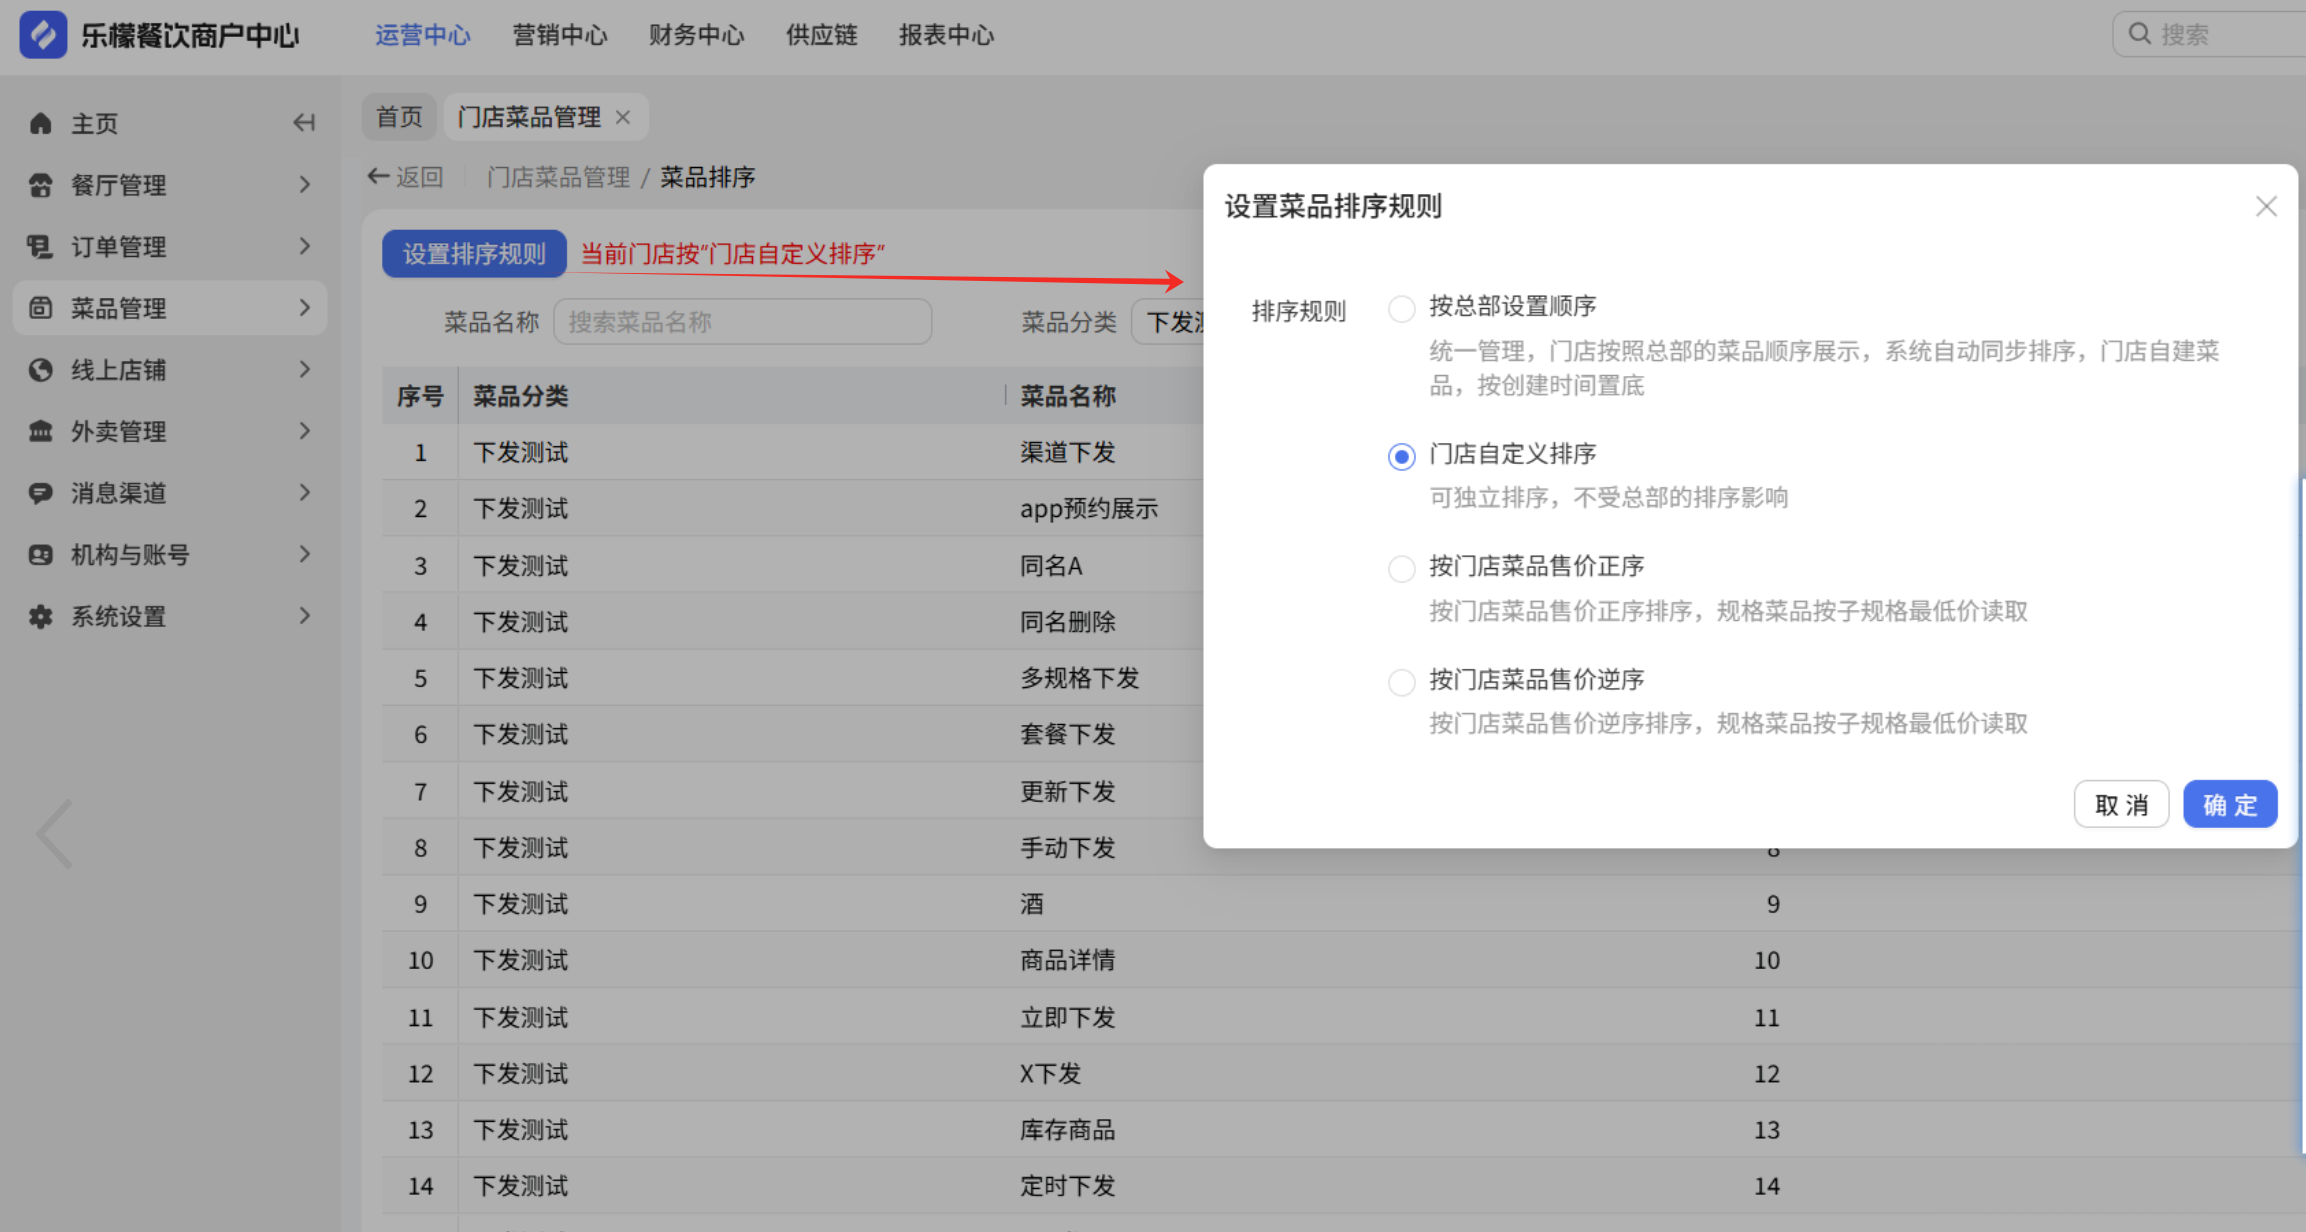Close the 门店菜品管理 tab

(x=623, y=117)
